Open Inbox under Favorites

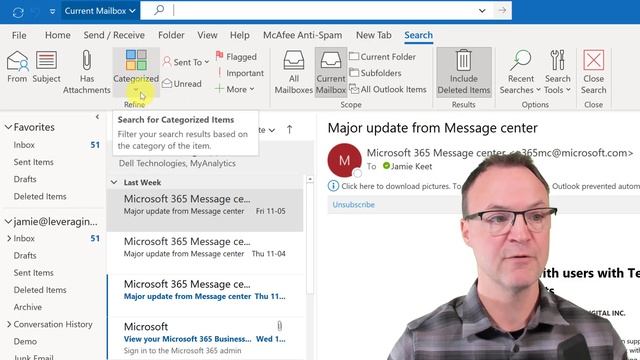(24, 145)
